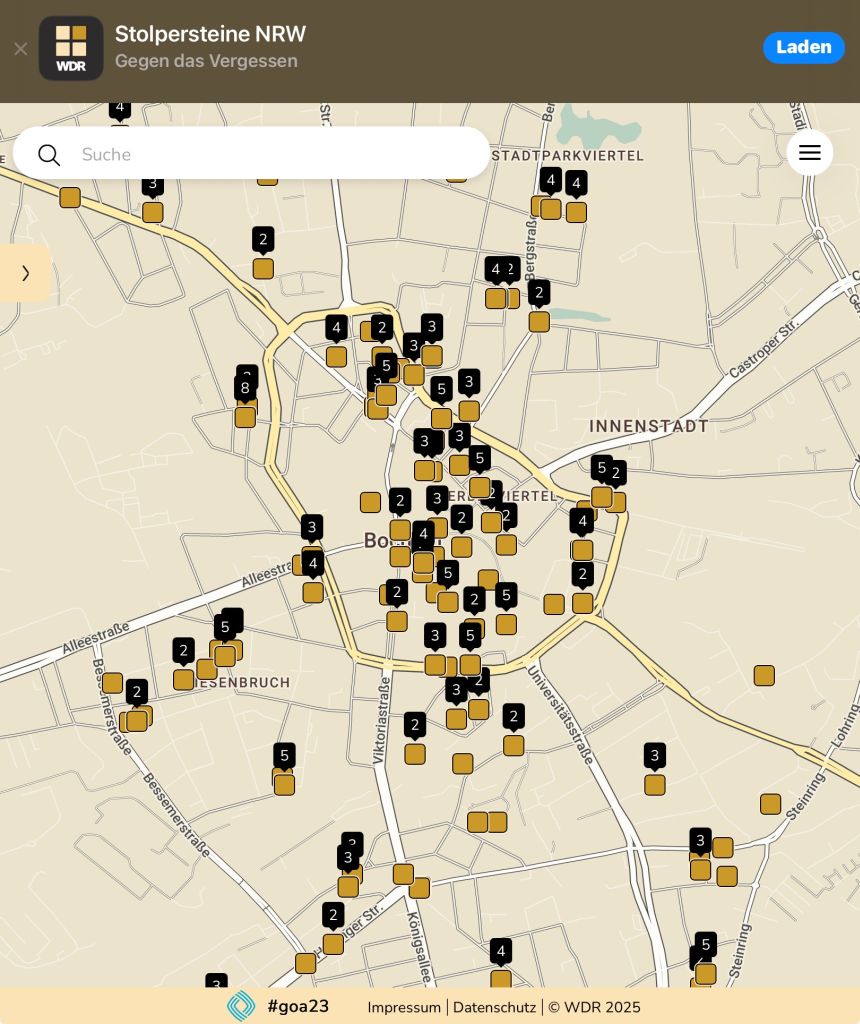
Task: Open the hamburger menu
Action: [x=809, y=153]
